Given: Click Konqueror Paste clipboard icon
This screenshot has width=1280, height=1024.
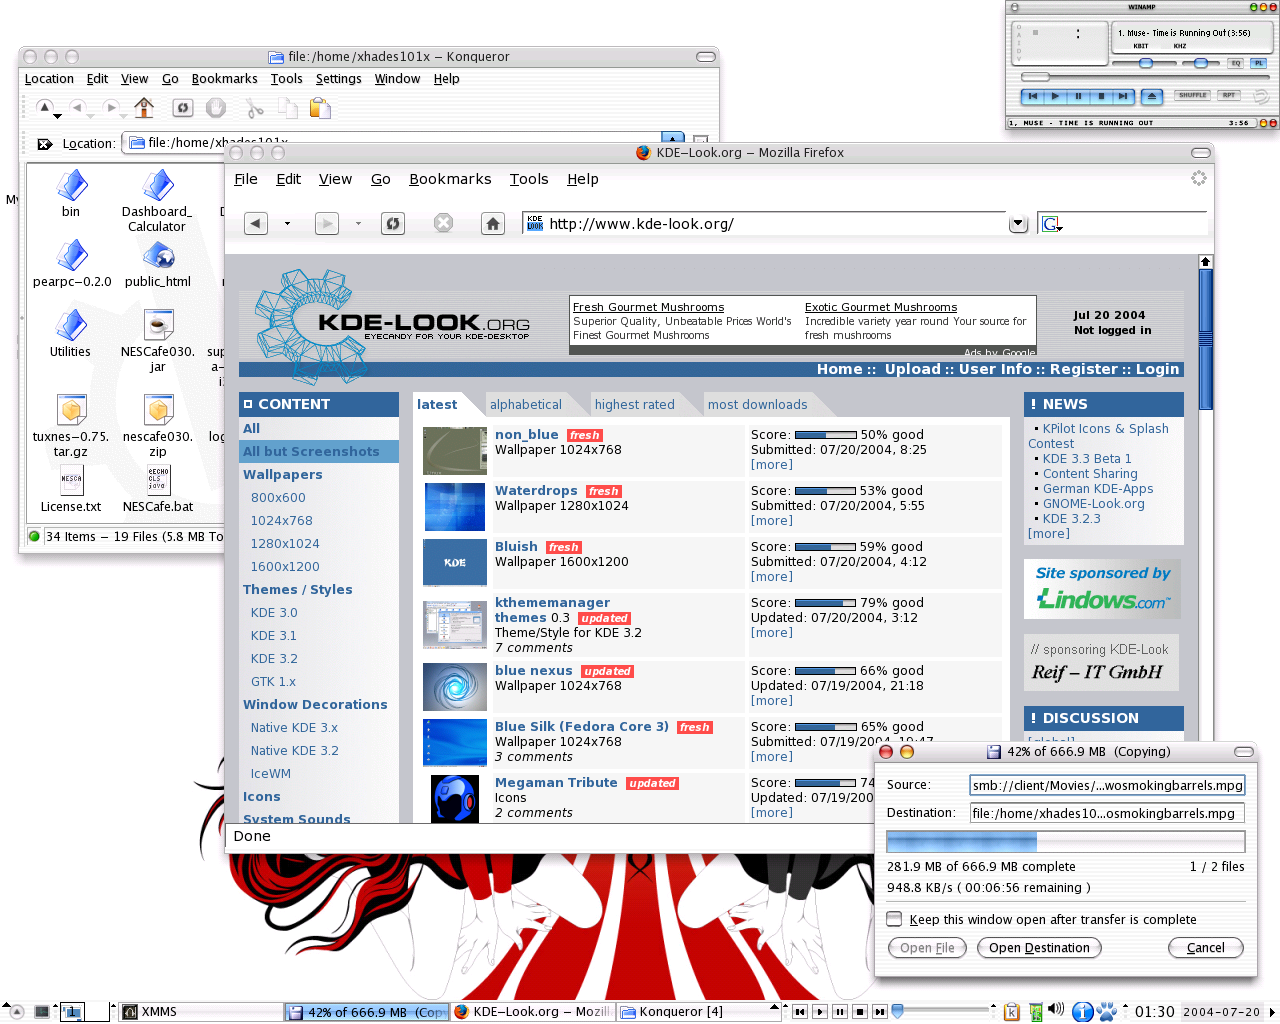Looking at the screenshot, I should [x=320, y=108].
